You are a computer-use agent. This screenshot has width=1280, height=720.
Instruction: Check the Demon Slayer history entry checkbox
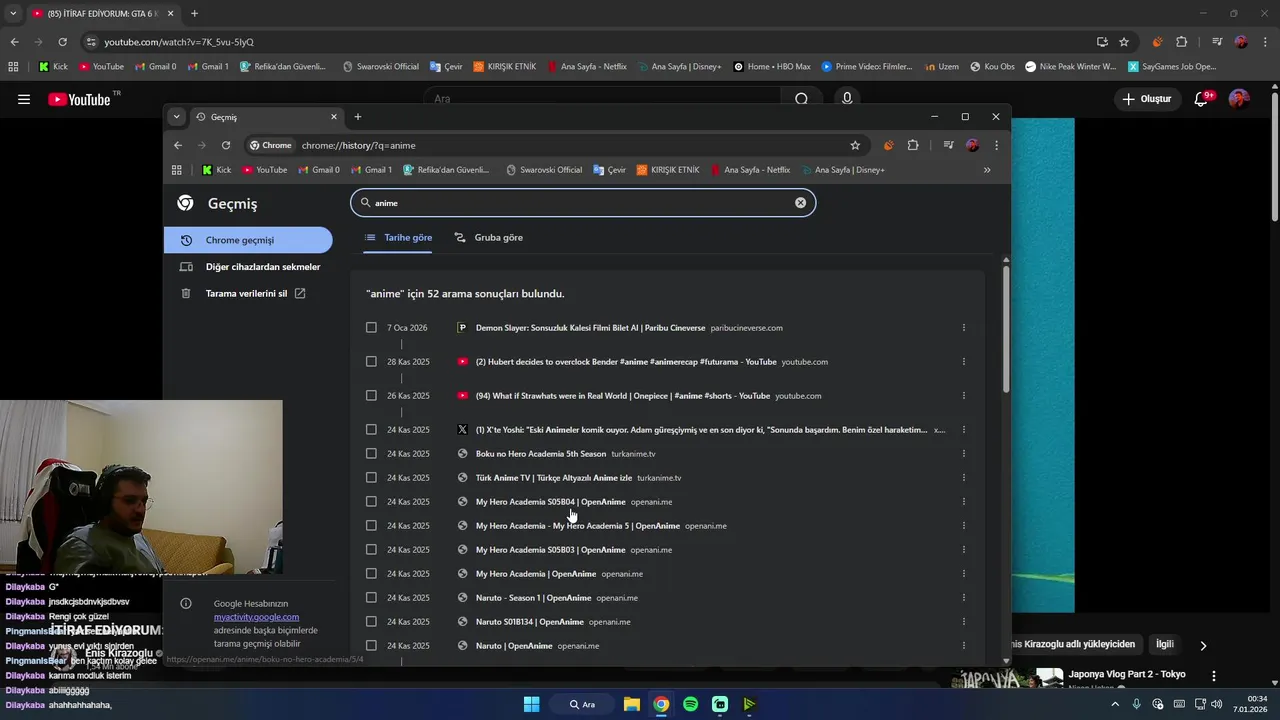pyautogui.click(x=371, y=328)
